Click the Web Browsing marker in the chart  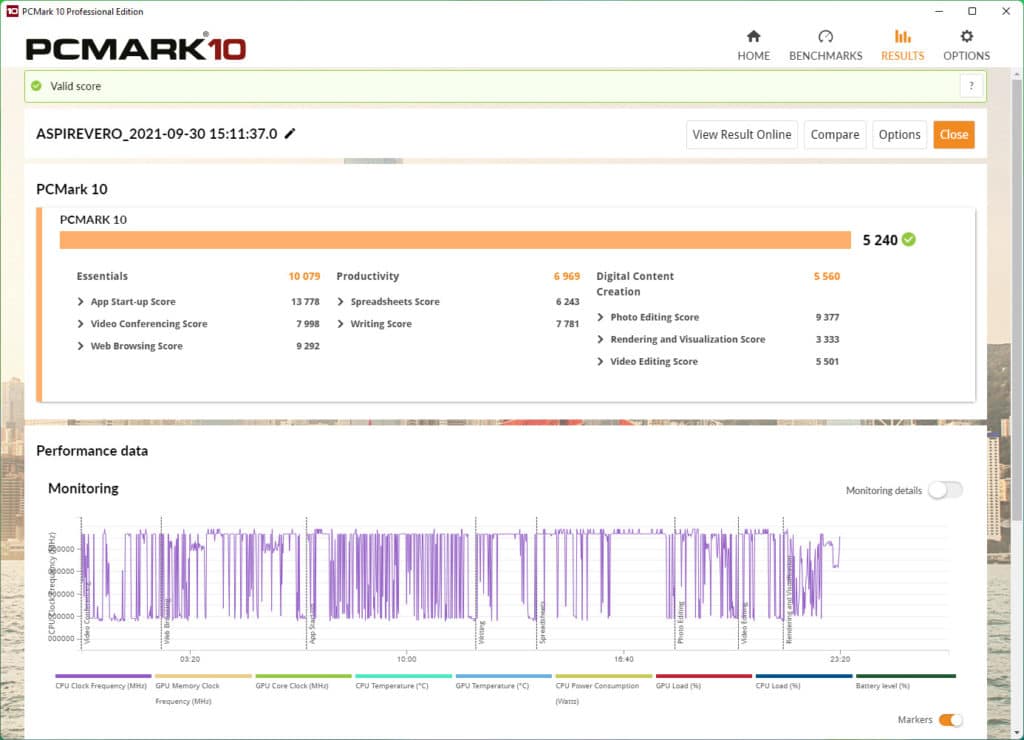(167, 621)
